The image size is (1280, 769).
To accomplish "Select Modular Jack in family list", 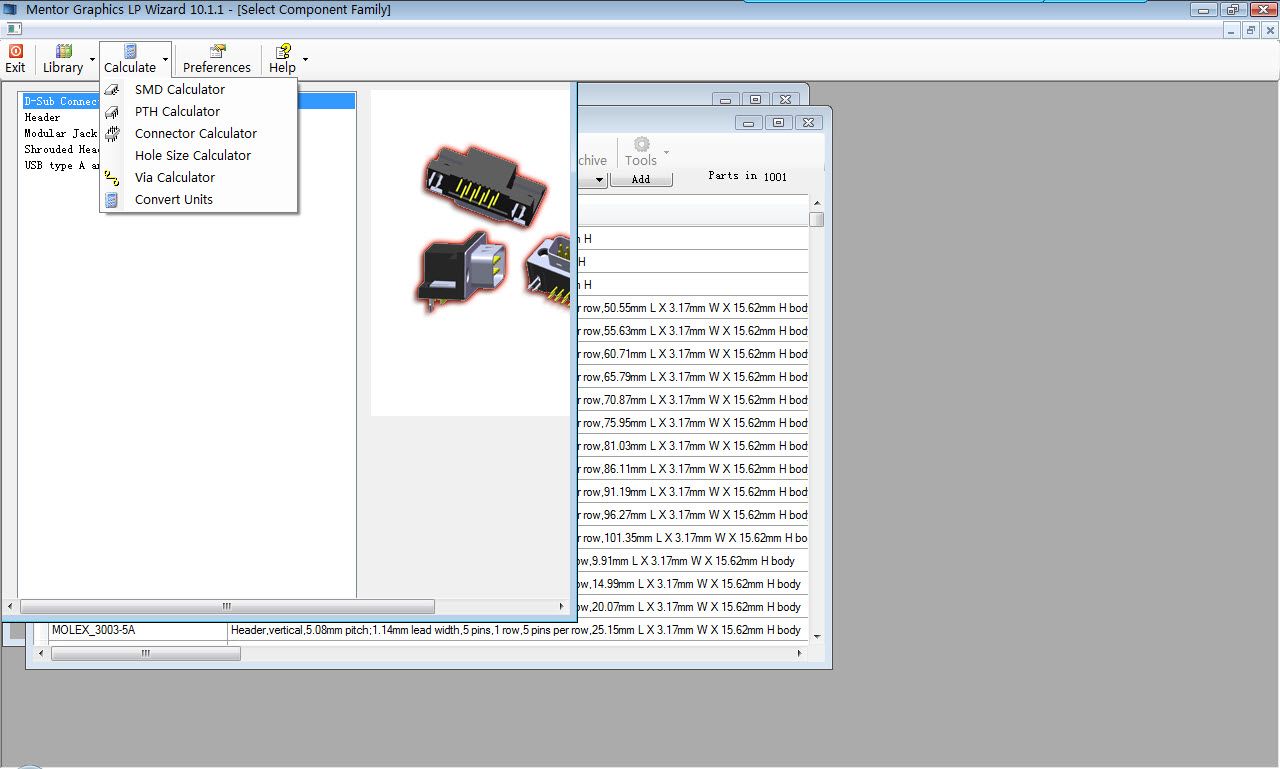I will (x=61, y=133).
